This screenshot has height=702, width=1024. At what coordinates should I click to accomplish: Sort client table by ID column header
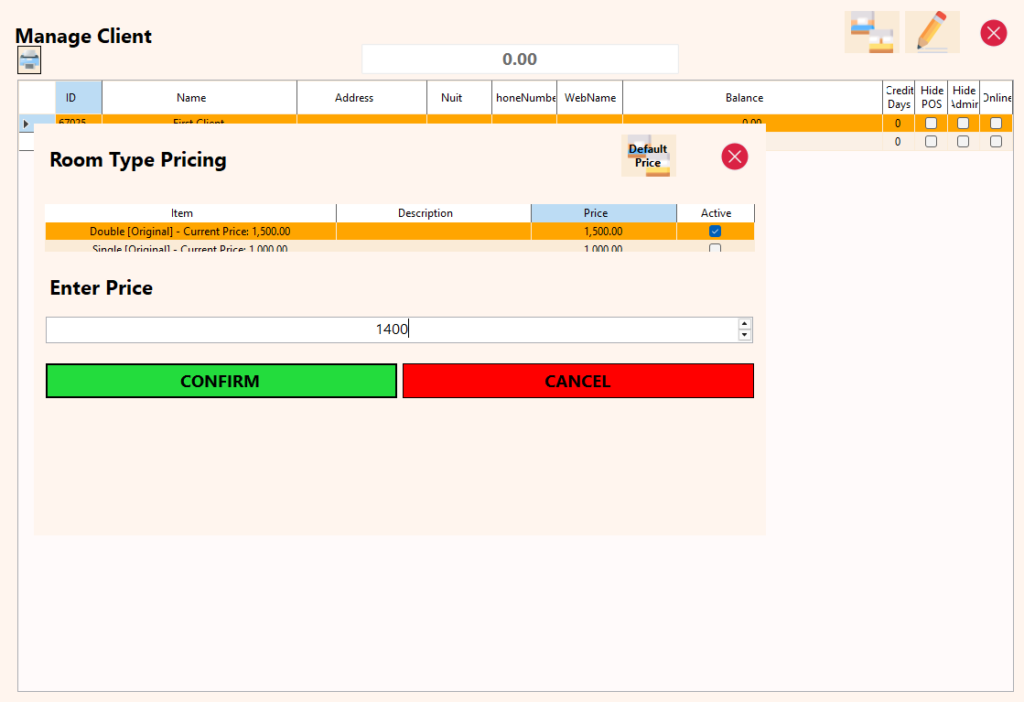point(71,98)
